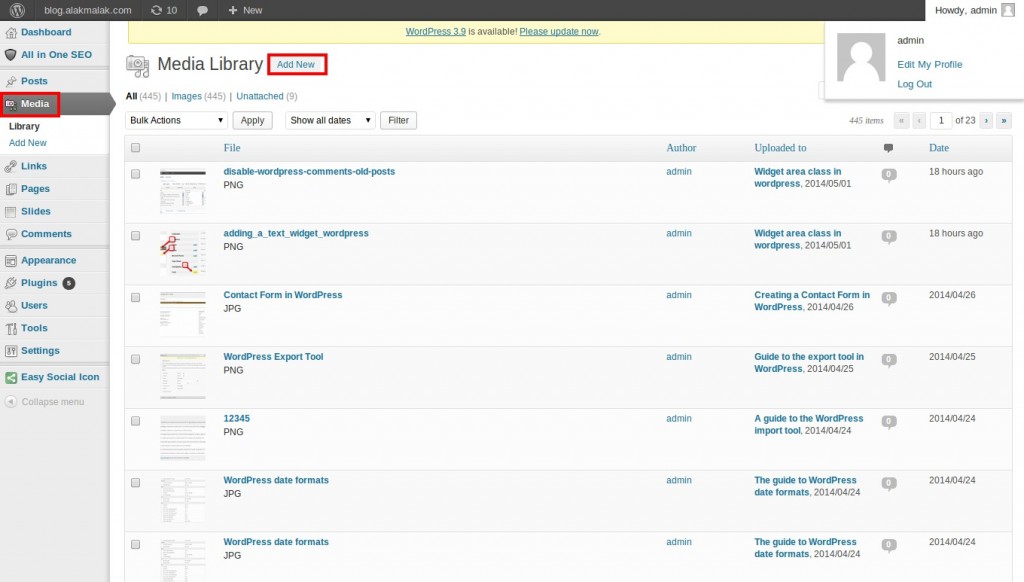Click the Slides icon in sidebar
Image resolution: width=1024 pixels, height=582 pixels.
[10, 212]
